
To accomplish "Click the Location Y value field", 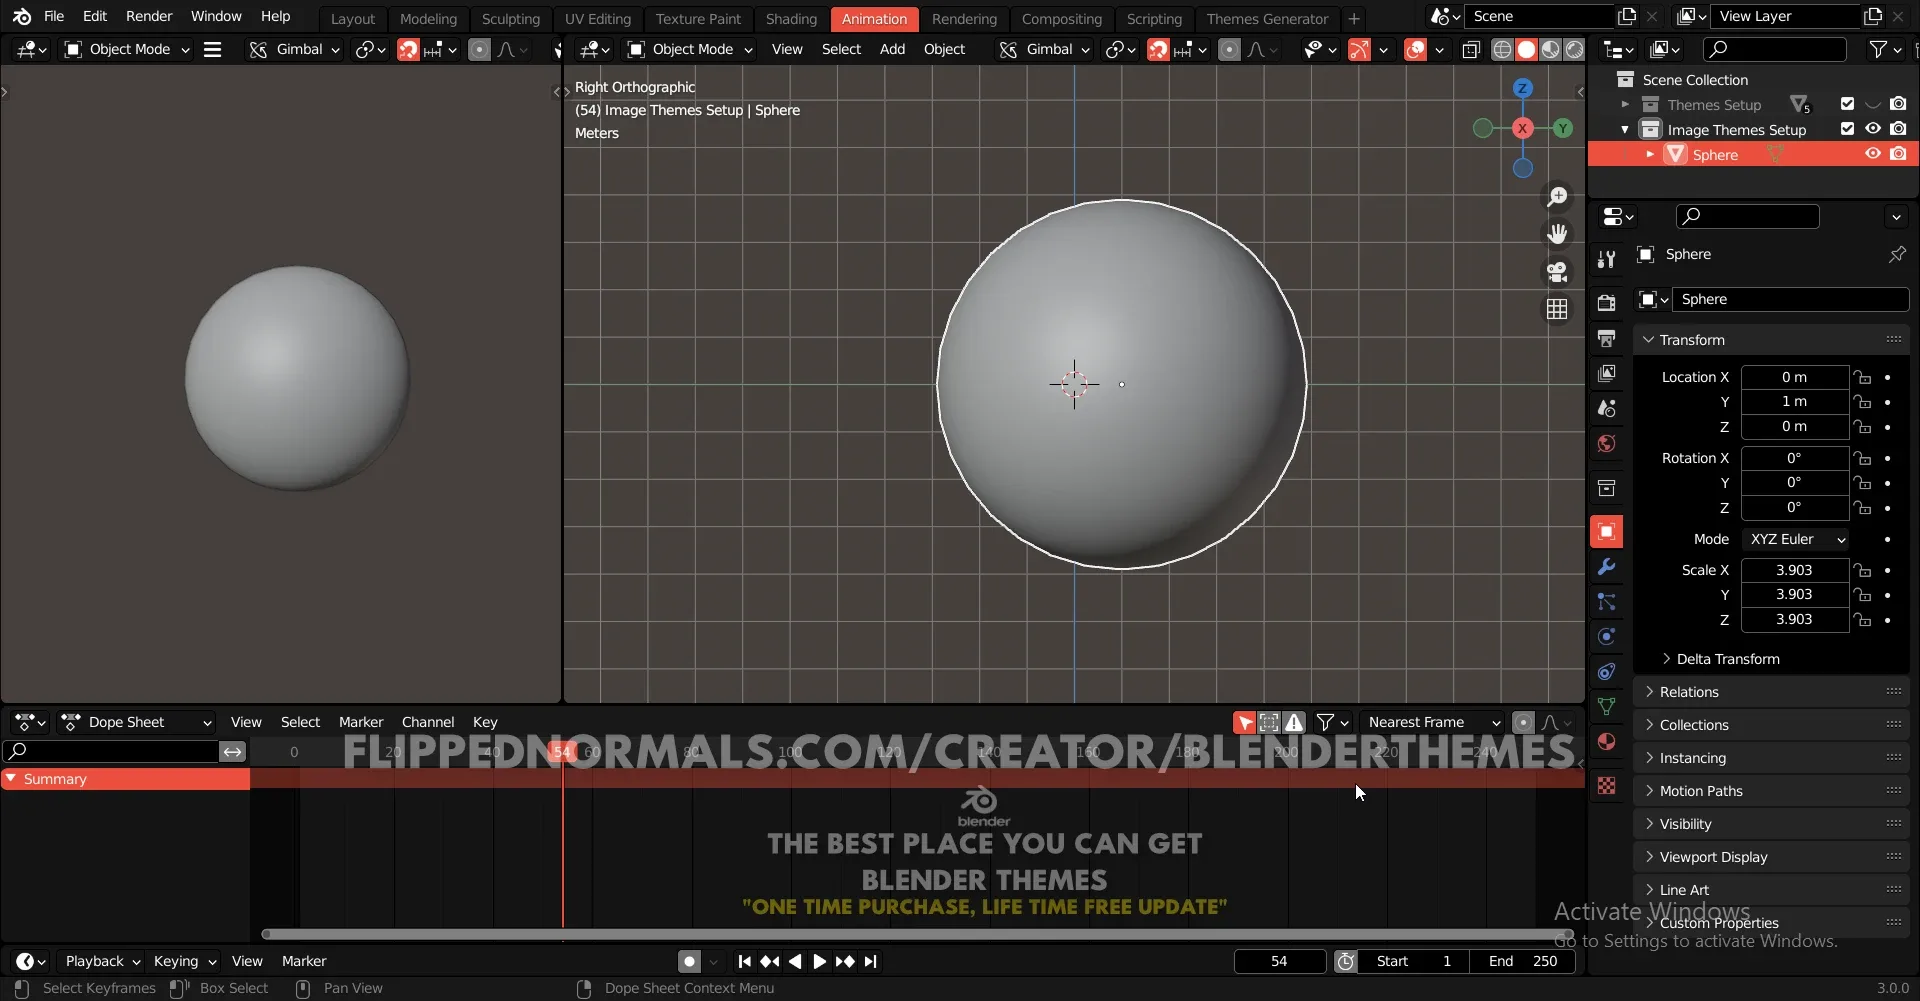I will [x=1795, y=401].
